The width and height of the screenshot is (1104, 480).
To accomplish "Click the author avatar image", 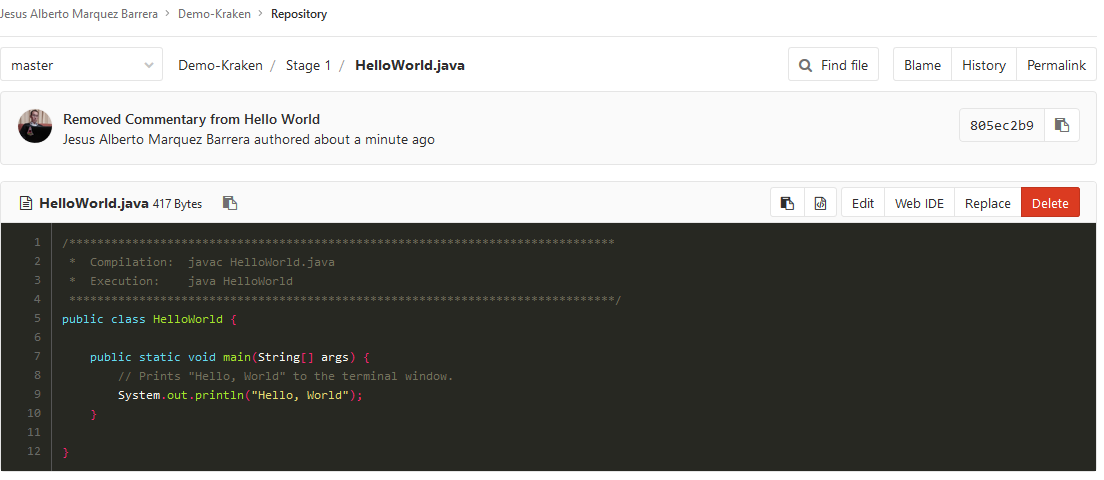I will [35, 126].
